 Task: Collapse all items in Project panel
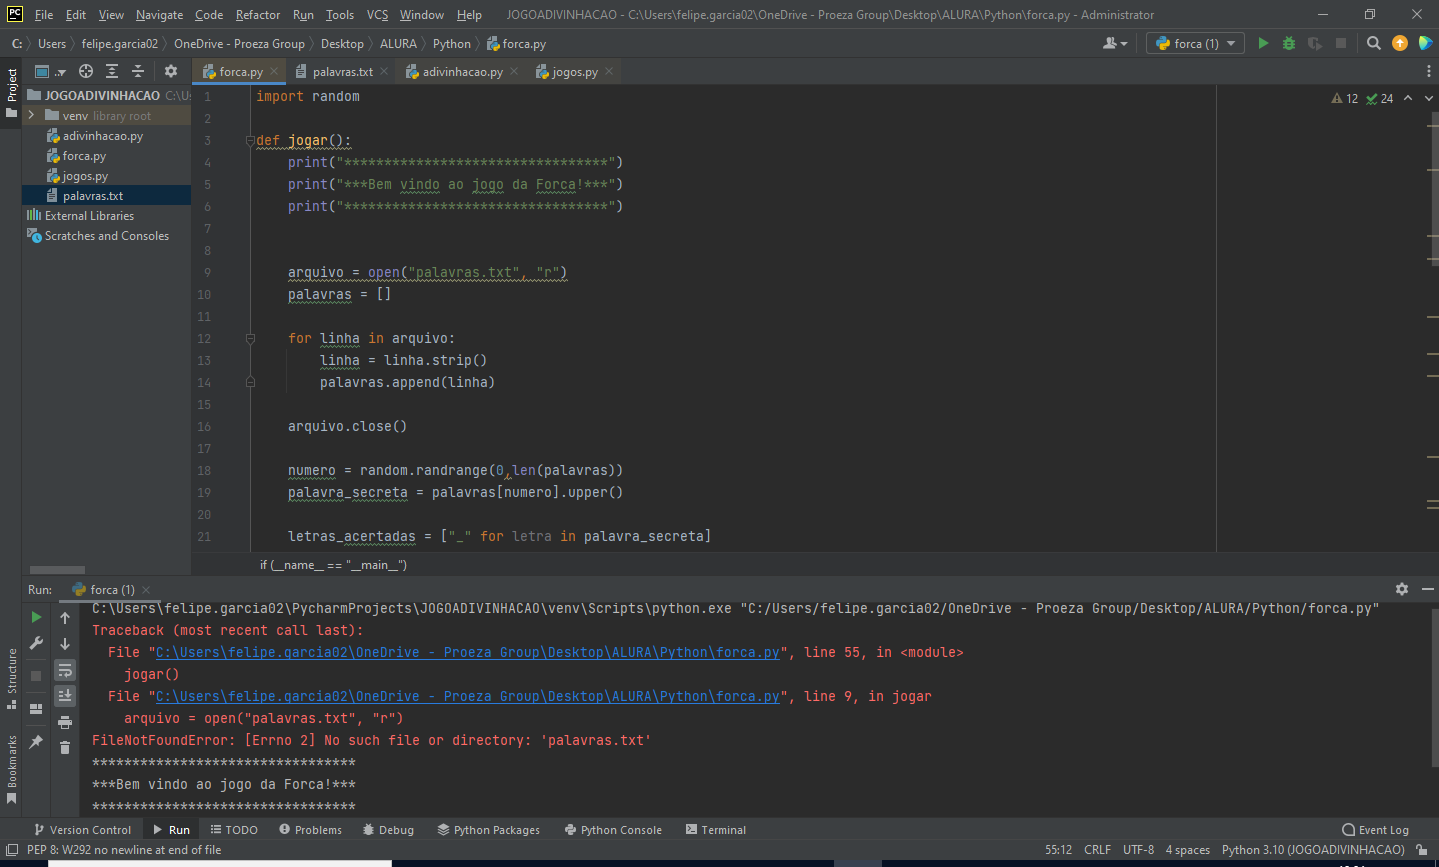138,71
